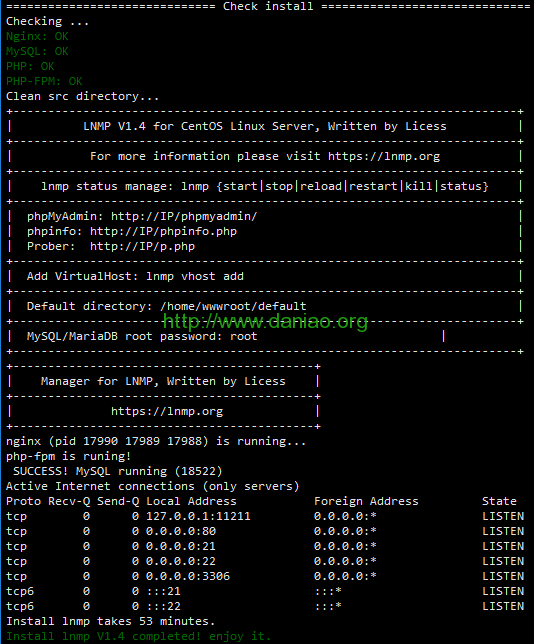
Task: Click the https://lnmp.org URL in info line
Action: [x=384, y=156]
